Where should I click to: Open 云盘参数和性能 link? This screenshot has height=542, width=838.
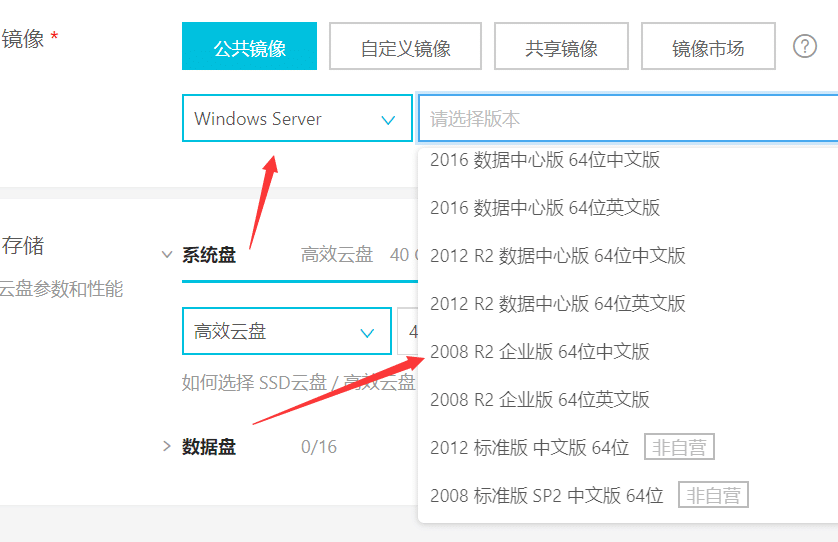pos(61,289)
